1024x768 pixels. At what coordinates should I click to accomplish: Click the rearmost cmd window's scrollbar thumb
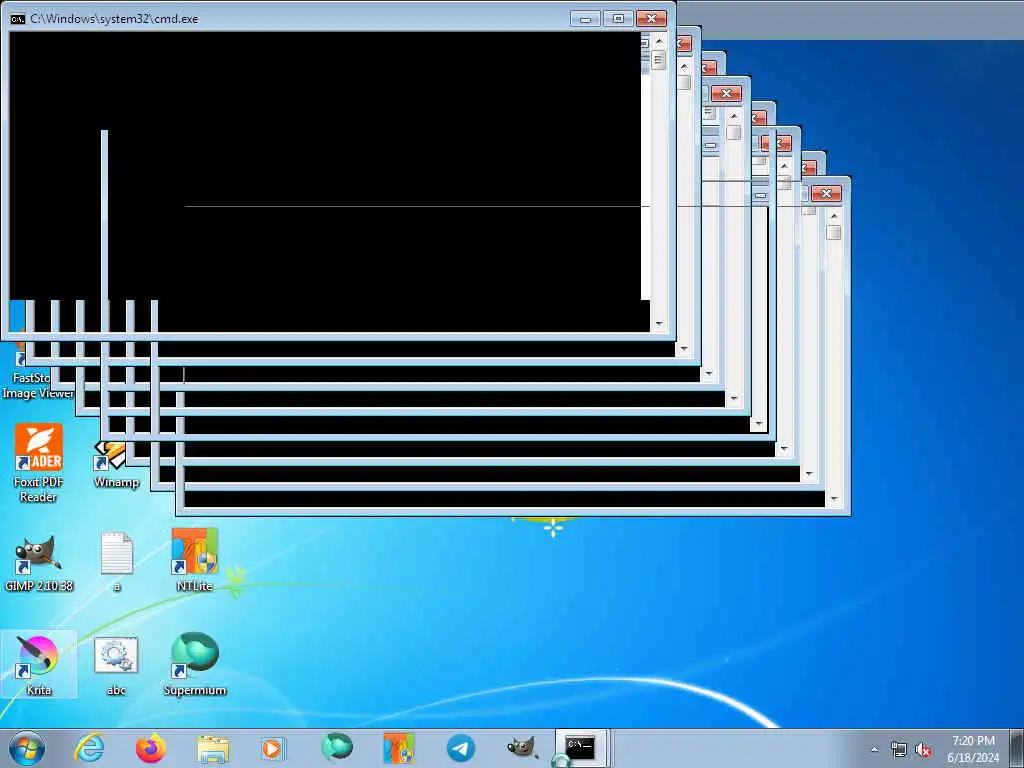(x=834, y=232)
